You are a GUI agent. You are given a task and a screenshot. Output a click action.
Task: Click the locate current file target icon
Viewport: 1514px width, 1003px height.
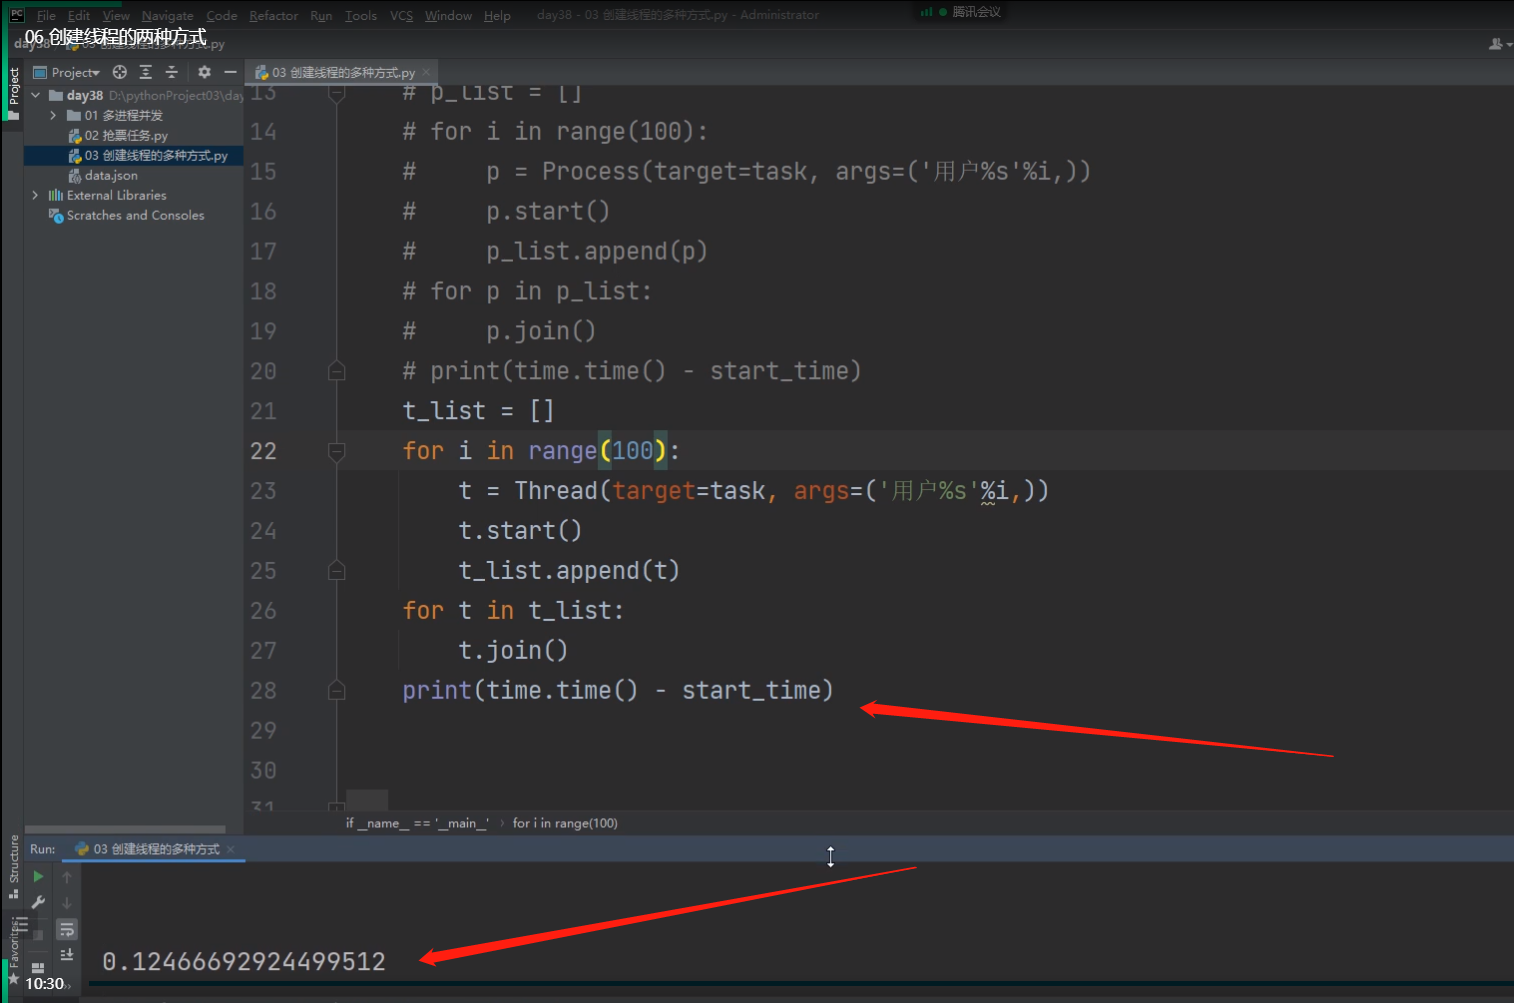[x=120, y=72]
